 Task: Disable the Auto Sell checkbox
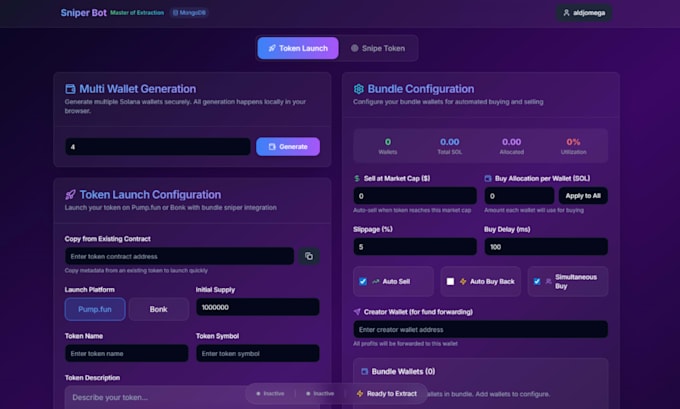tap(363, 281)
